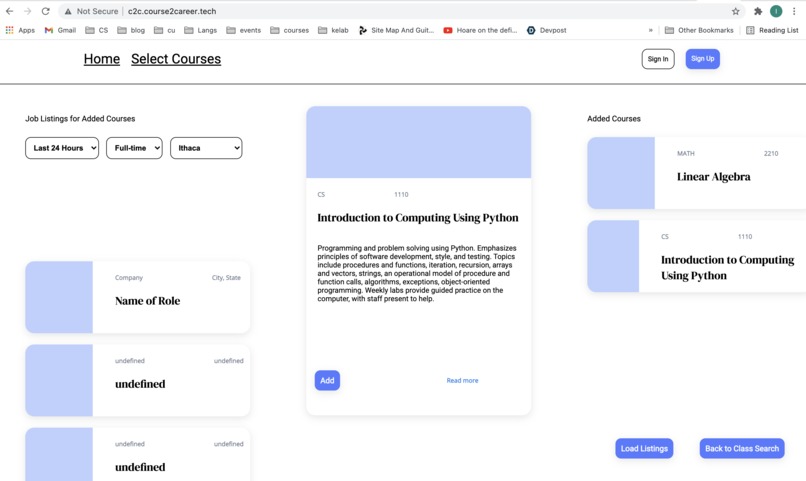Click the Introduction to Computing Using Python title in center card

[x=418, y=218]
